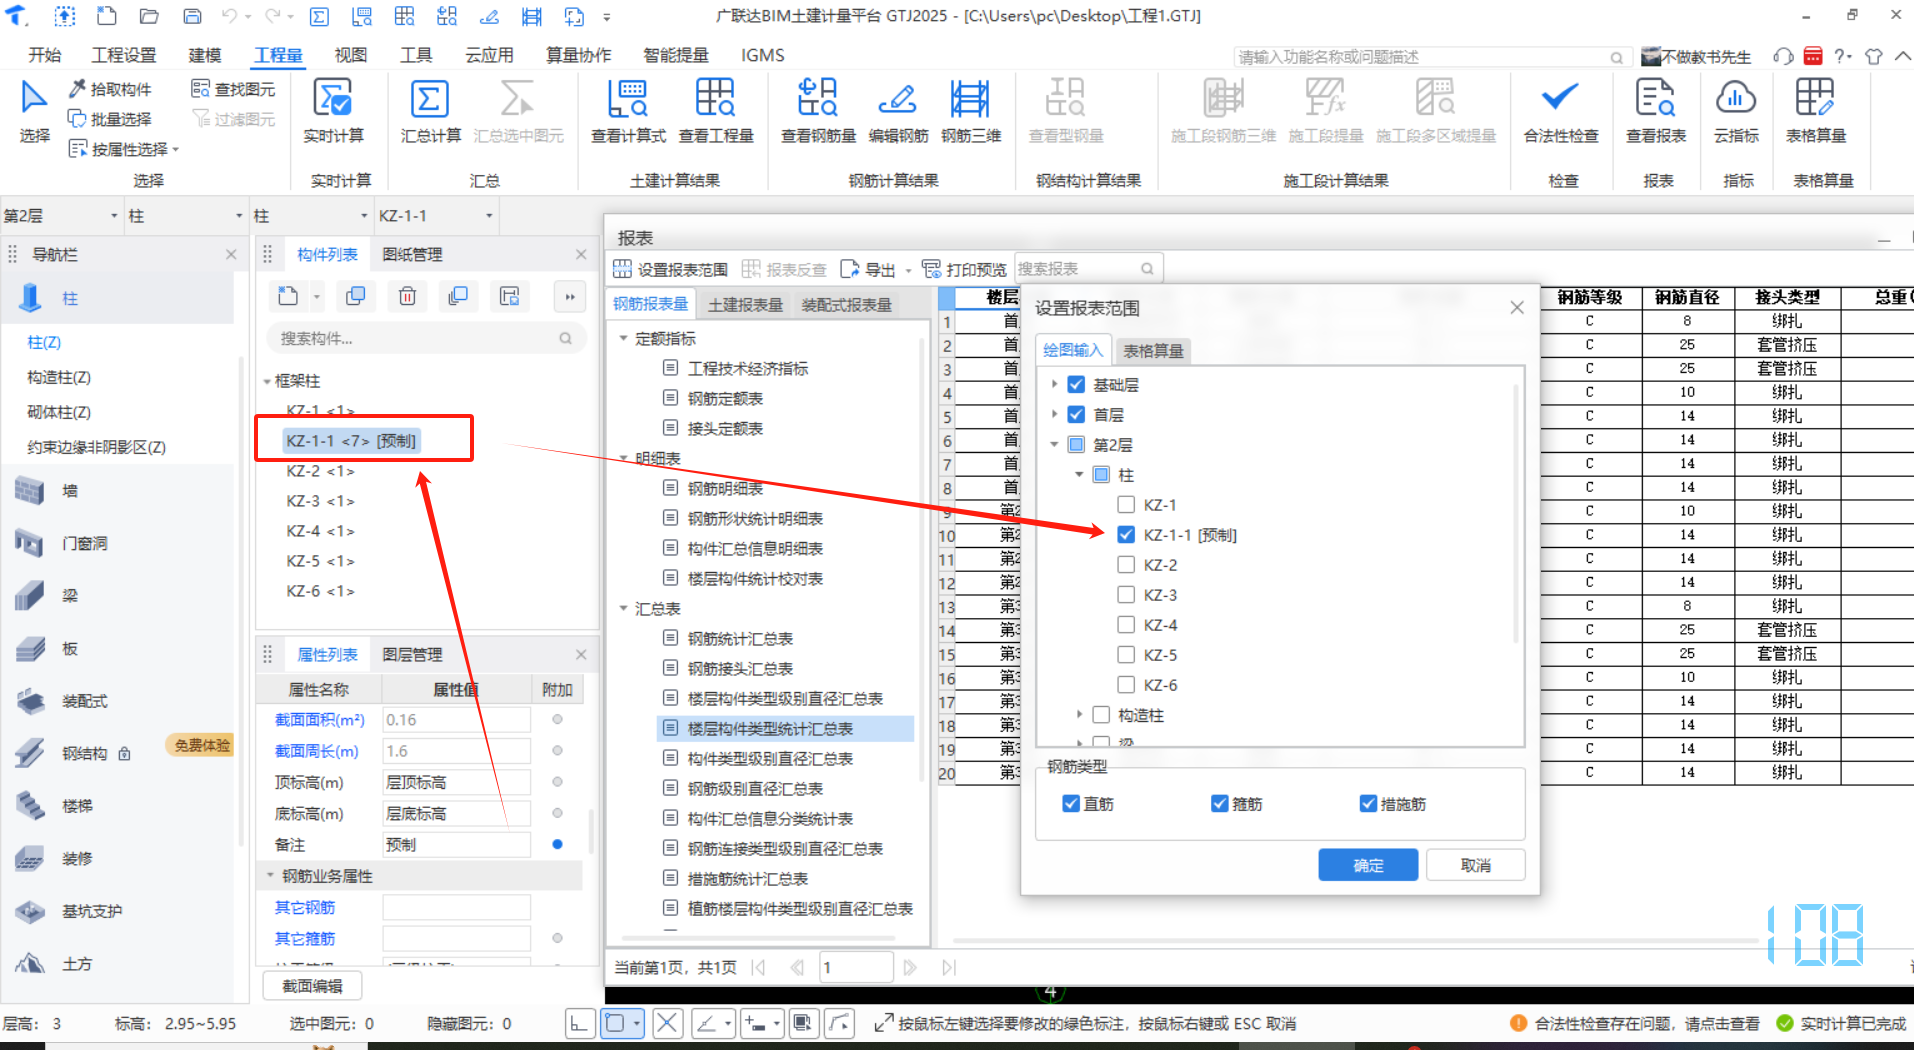Check the KZ-1 checkbox in dialog
Viewport: 1914px width, 1050px height.
[1126, 505]
